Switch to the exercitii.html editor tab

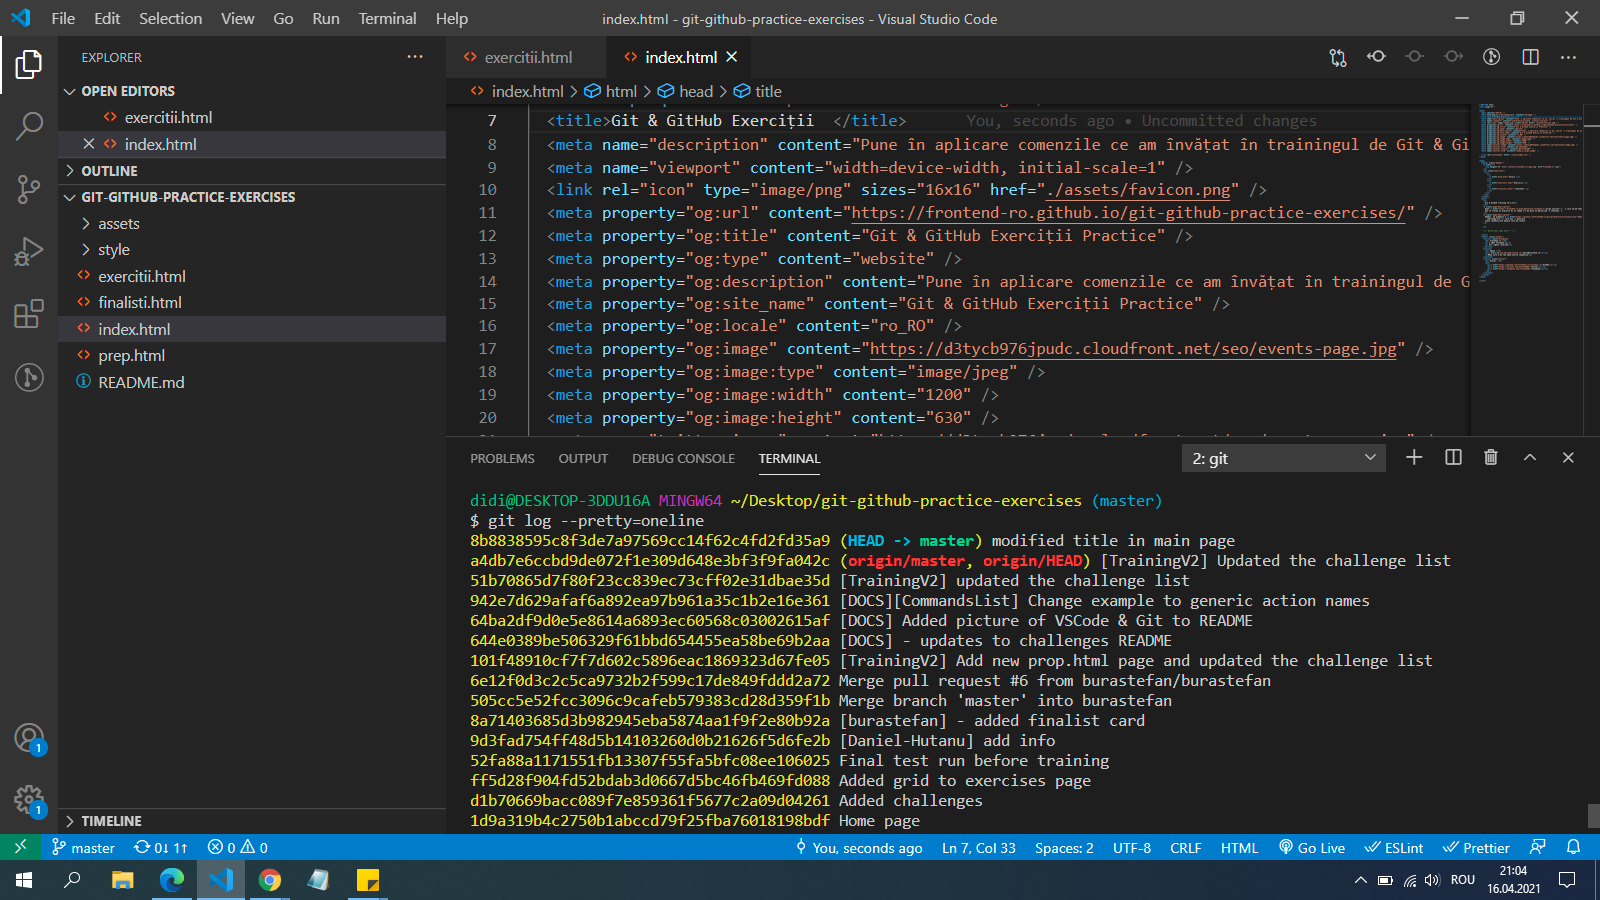528,57
